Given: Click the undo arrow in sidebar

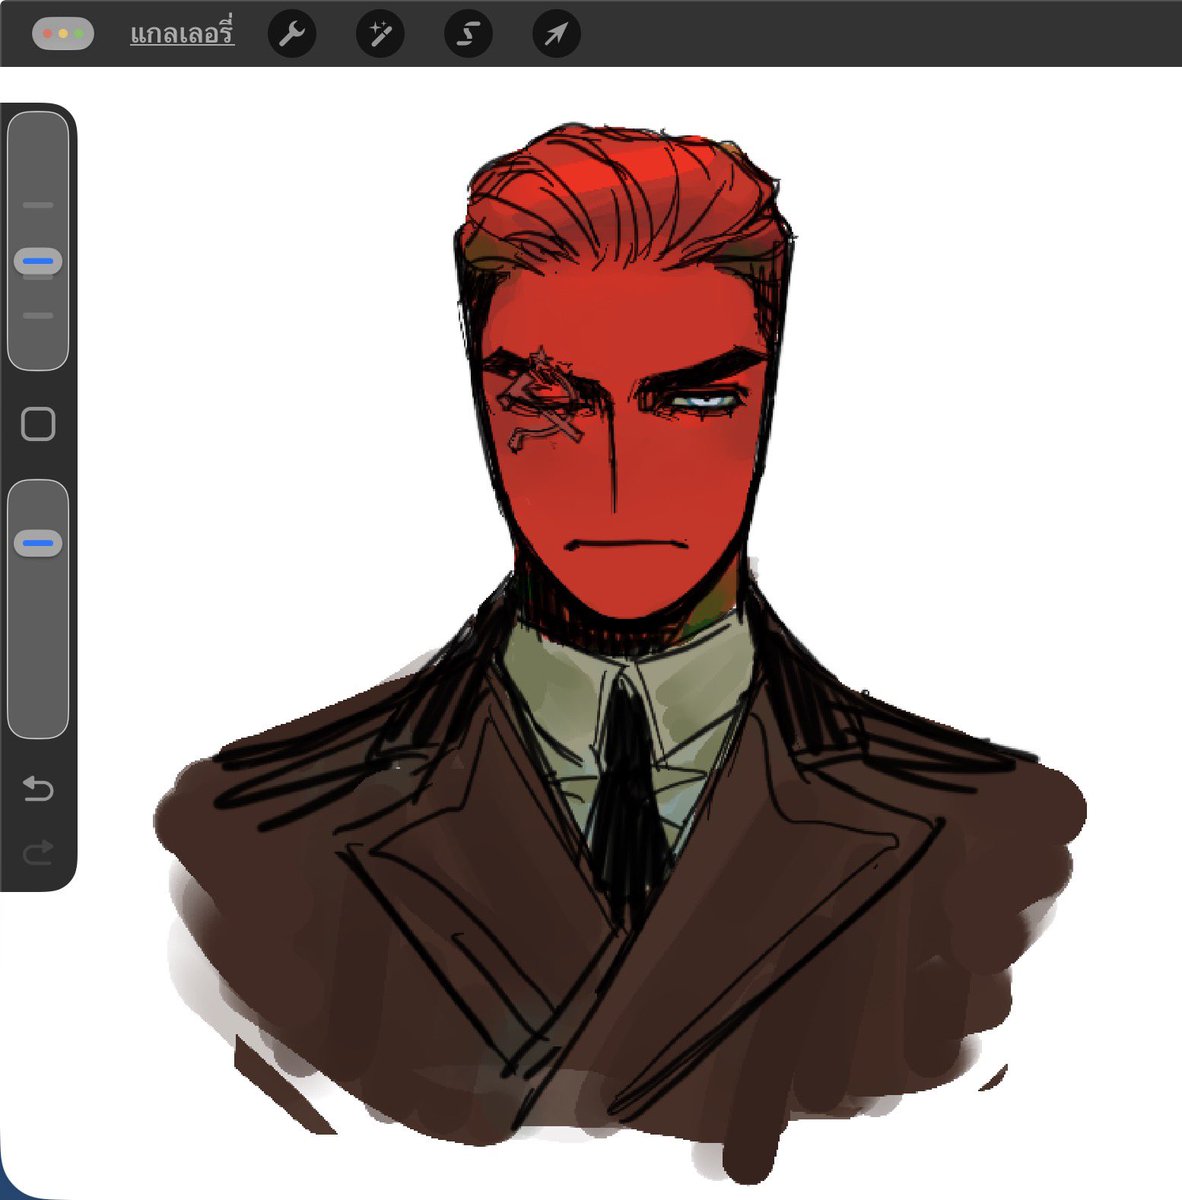Looking at the screenshot, I should click(x=38, y=790).
